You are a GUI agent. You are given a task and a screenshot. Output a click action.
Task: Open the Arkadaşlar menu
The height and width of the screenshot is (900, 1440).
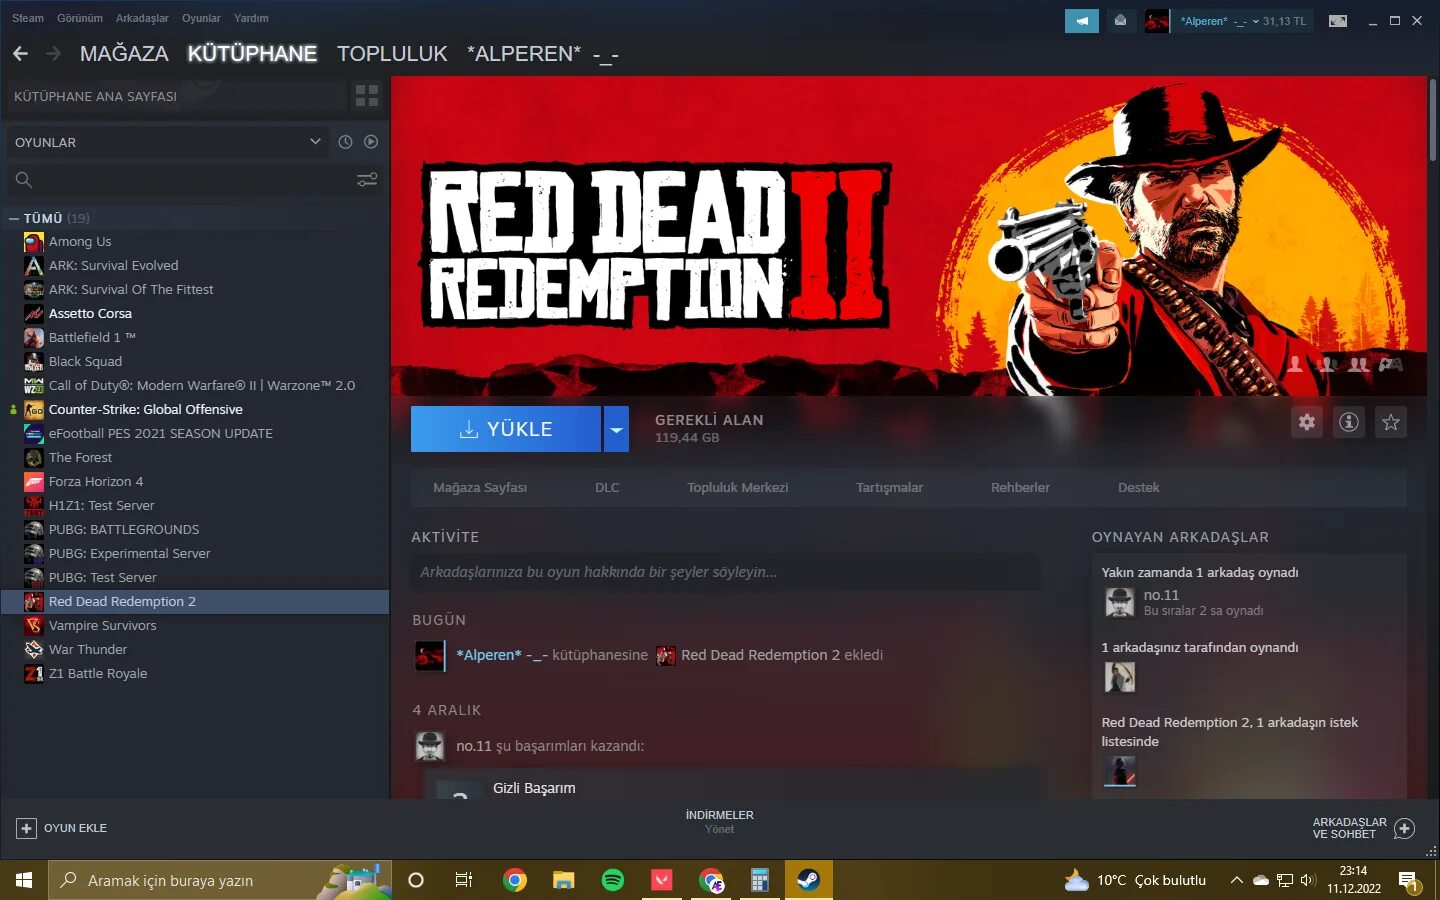coord(142,18)
